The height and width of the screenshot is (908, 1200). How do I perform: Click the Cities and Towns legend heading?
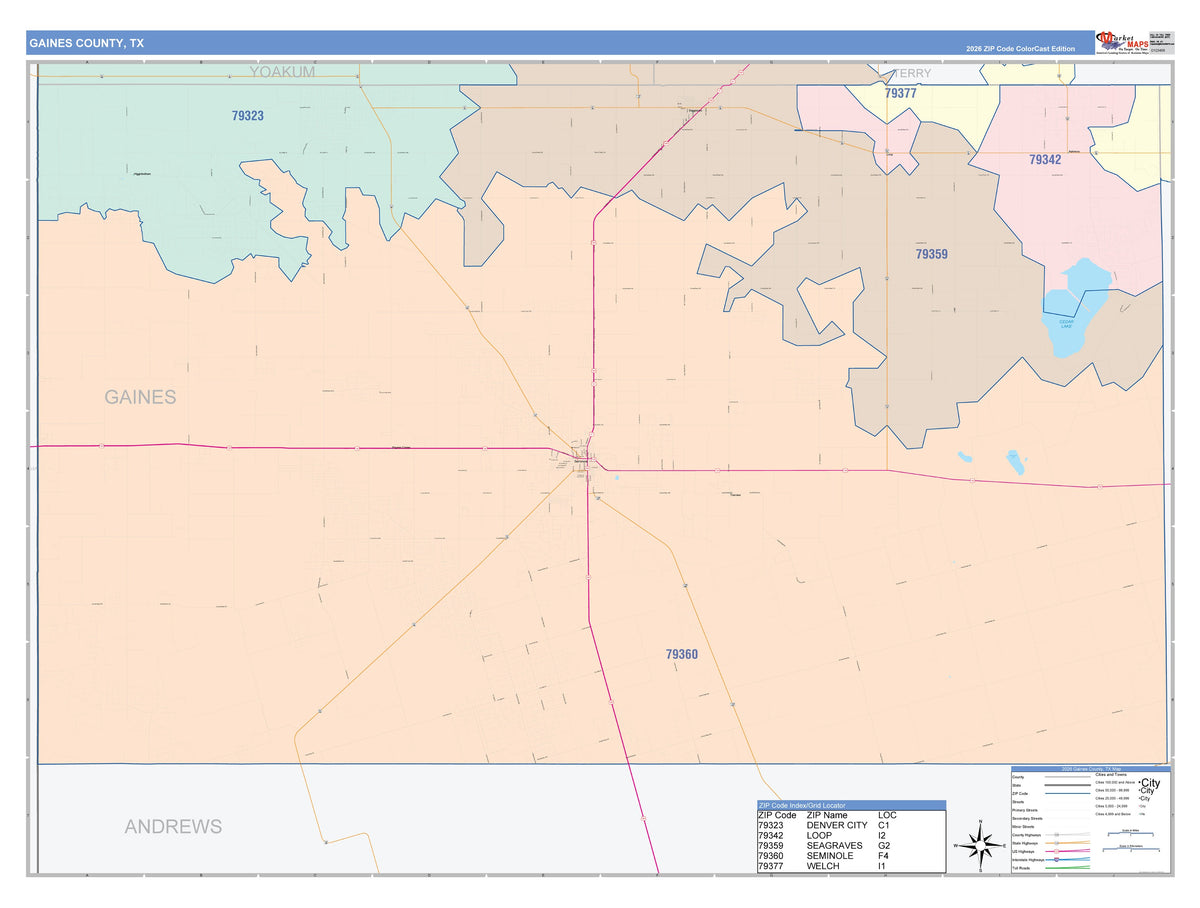pos(1111,774)
